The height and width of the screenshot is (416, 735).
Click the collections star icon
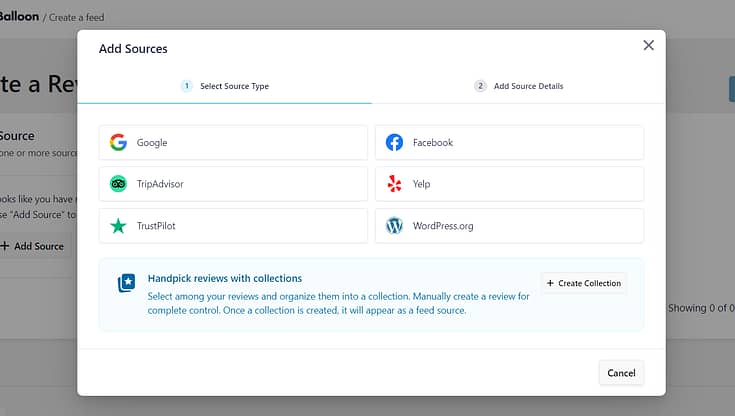[127, 283]
